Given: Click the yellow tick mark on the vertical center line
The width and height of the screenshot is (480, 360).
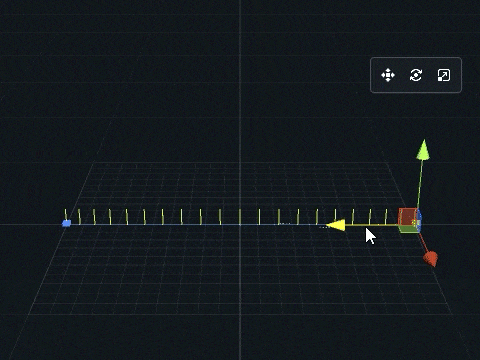Looking at the screenshot, I should [240, 217].
